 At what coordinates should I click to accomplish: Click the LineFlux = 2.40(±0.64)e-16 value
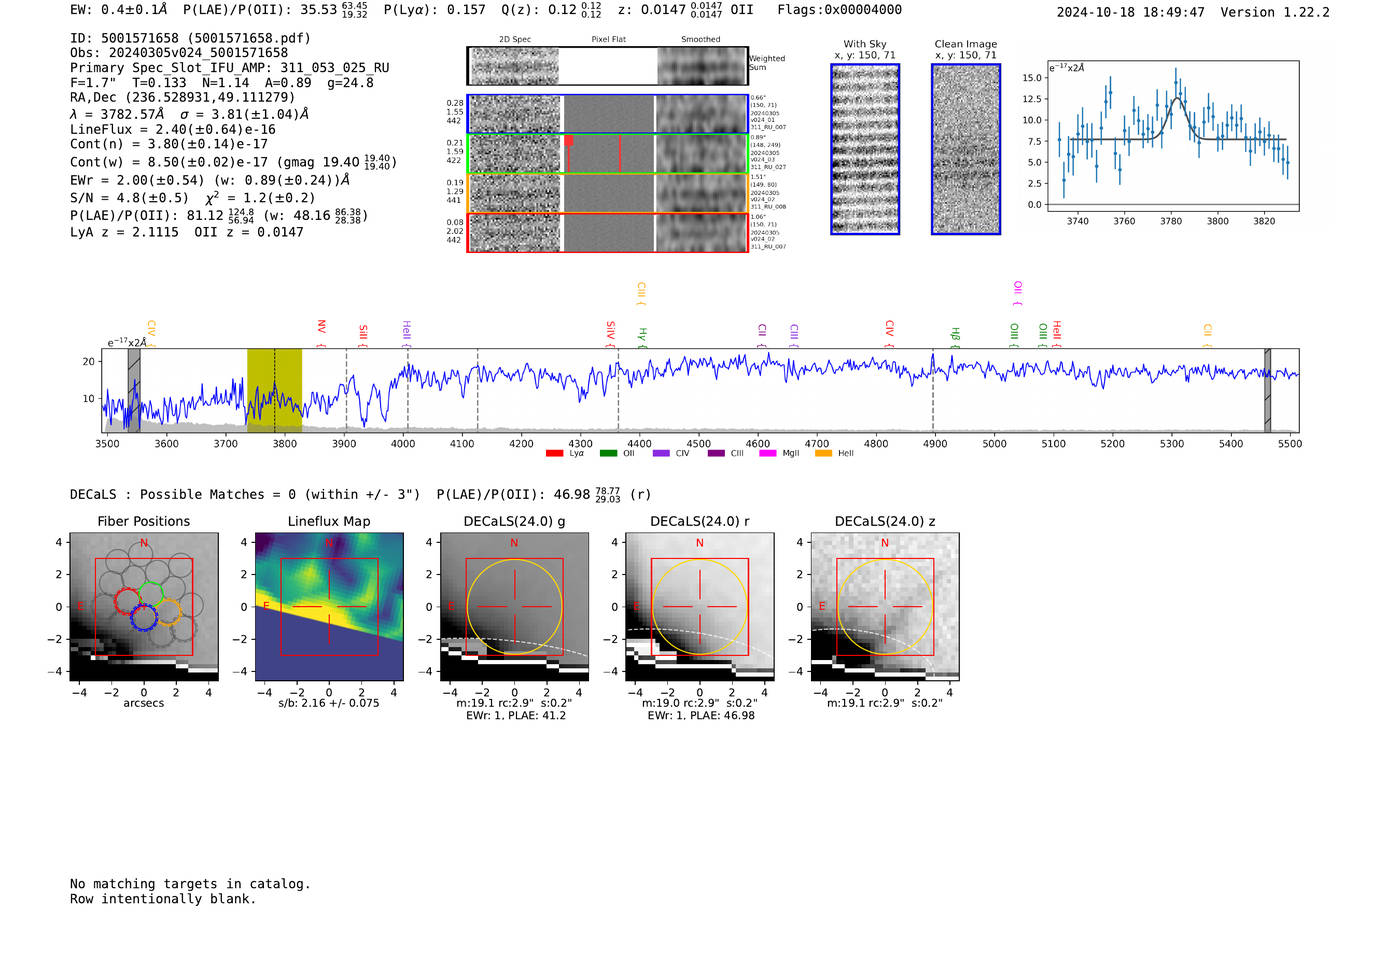[x=173, y=130]
